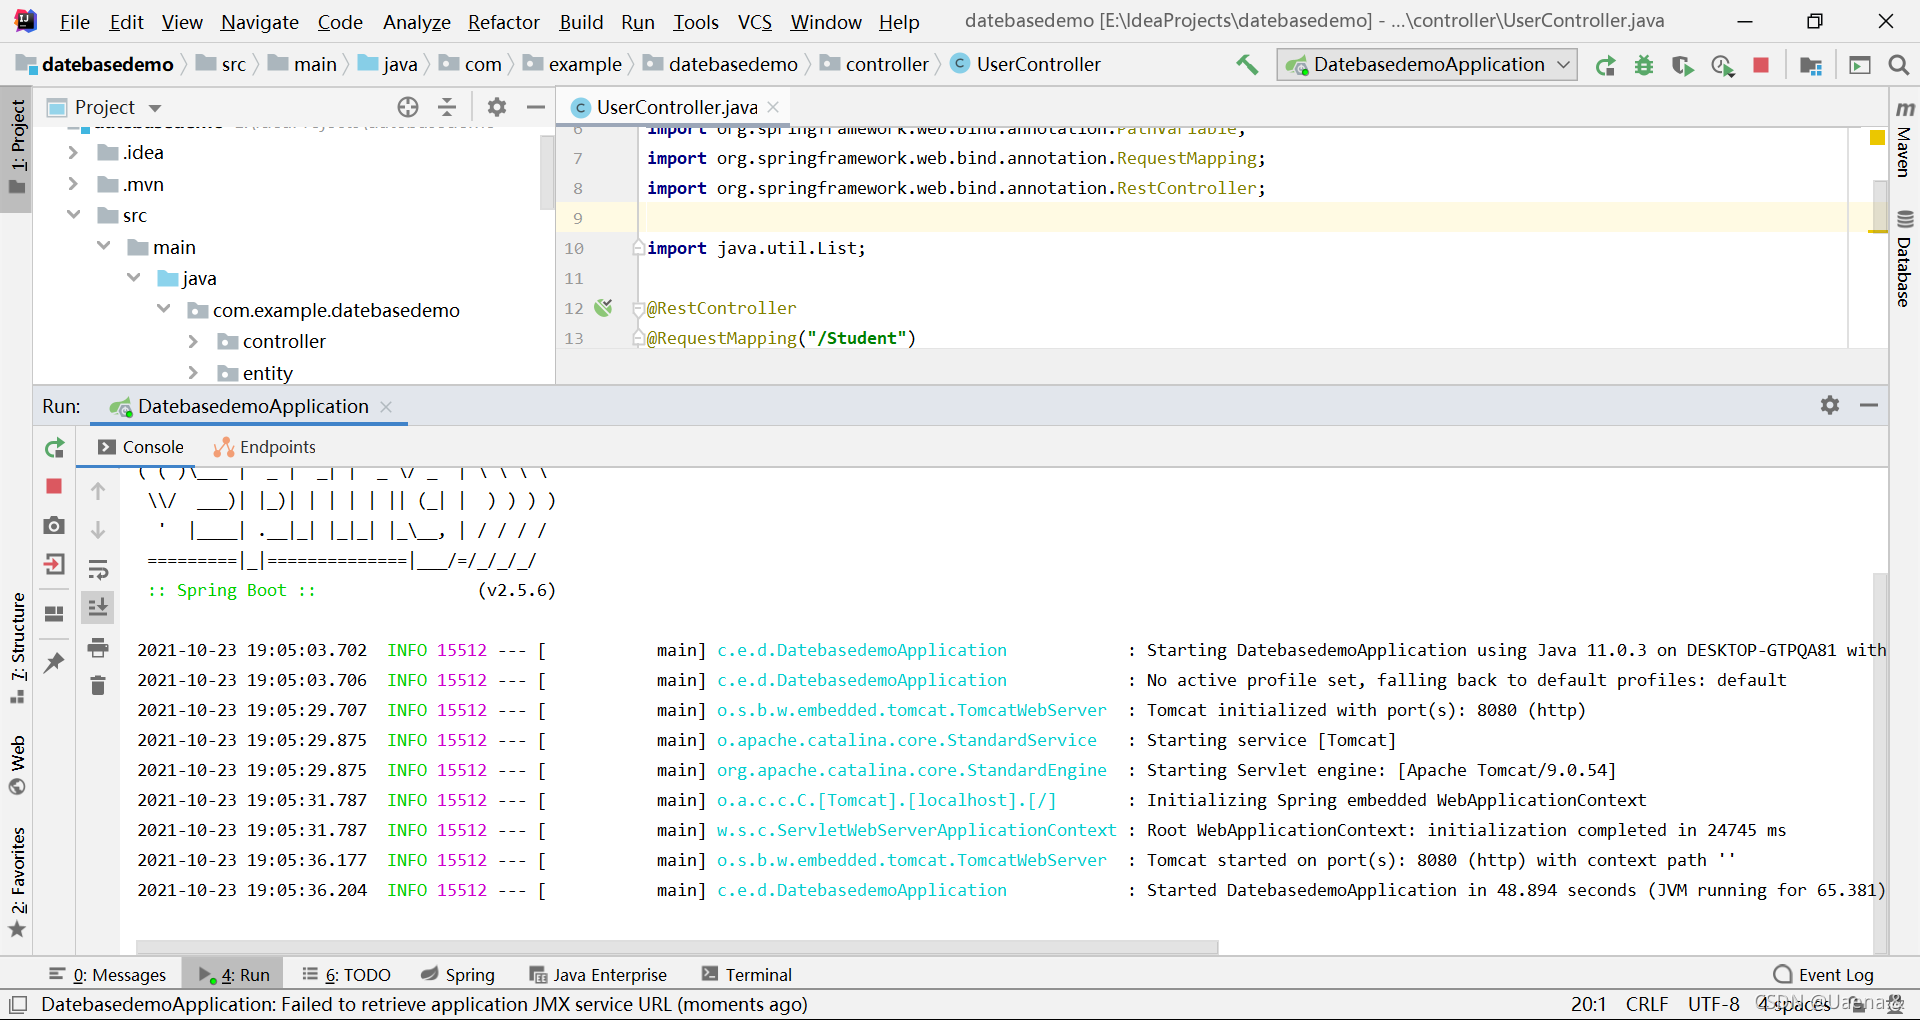Image resolution: width=1920 pixels, height=1020 pixels.
Task: Close the UserController.java editor tab
Action: tap(773, 107)
